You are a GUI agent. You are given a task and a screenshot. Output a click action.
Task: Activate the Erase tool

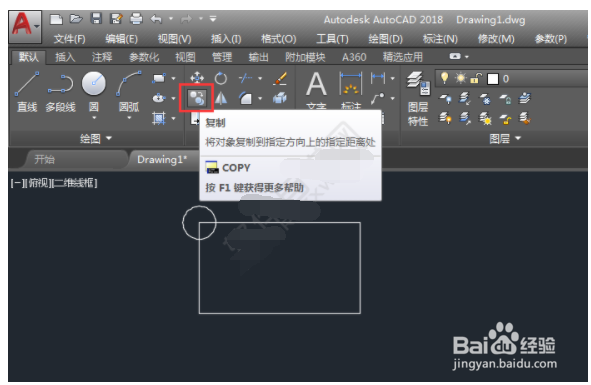point(280,78)
